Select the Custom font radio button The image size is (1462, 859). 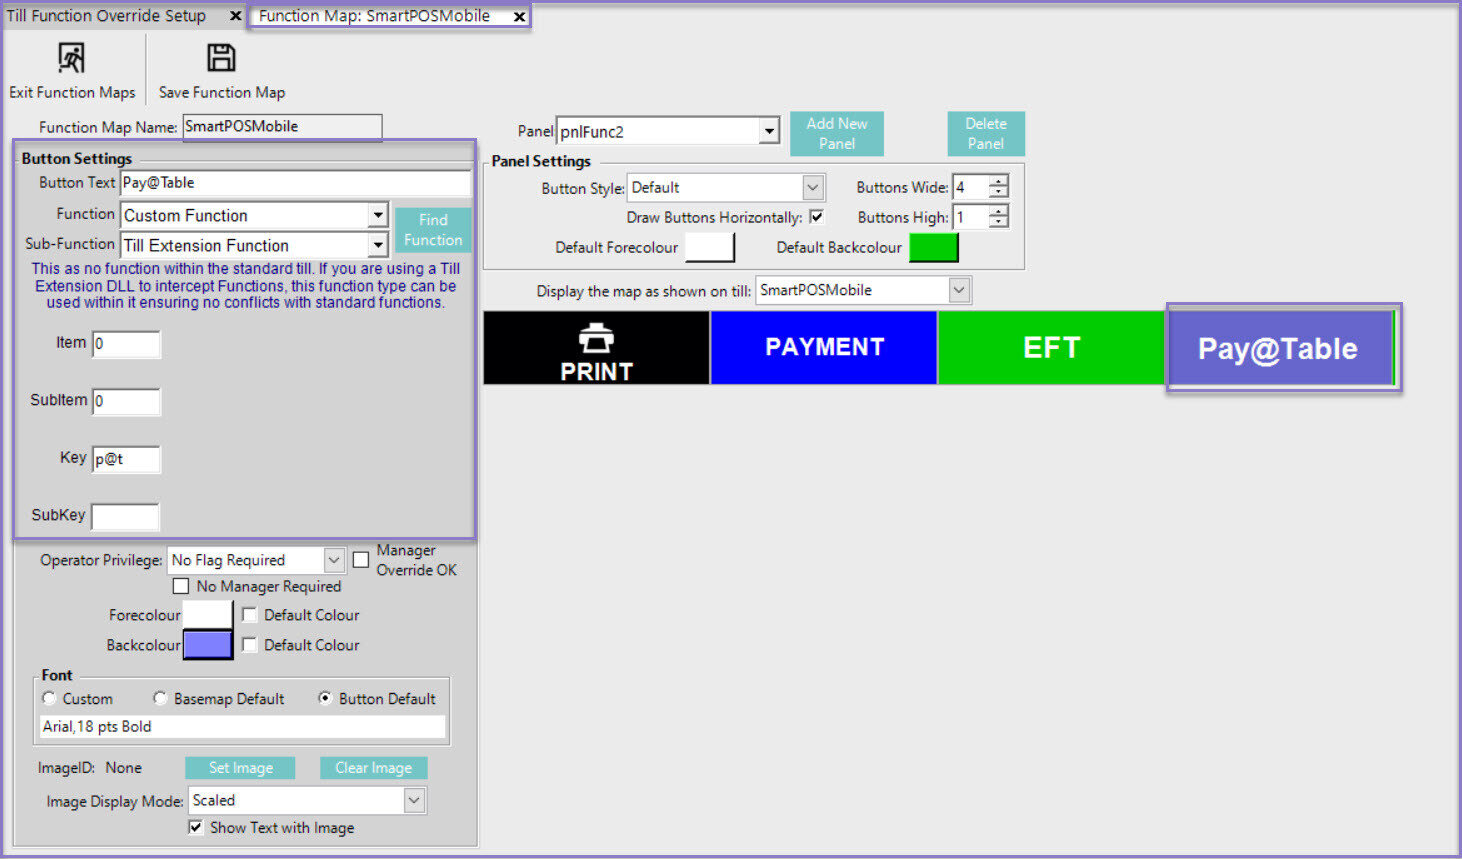pos(49,698)
